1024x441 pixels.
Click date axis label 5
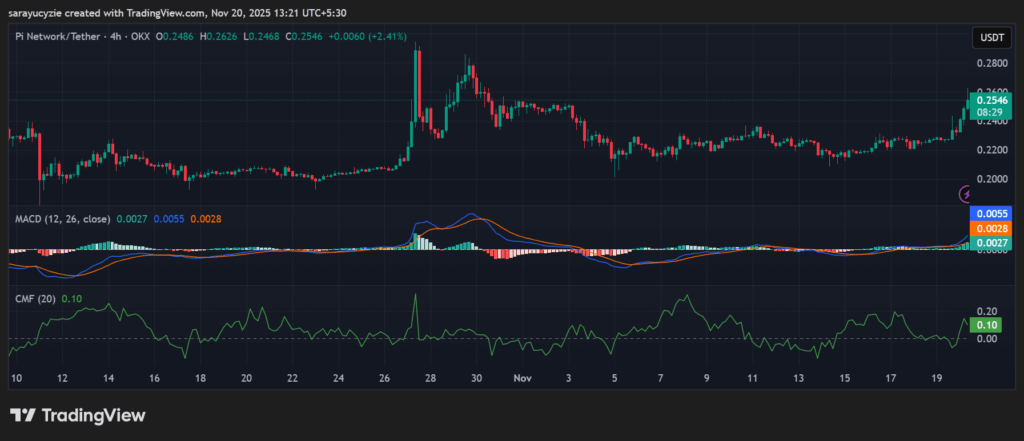(615, 378)
